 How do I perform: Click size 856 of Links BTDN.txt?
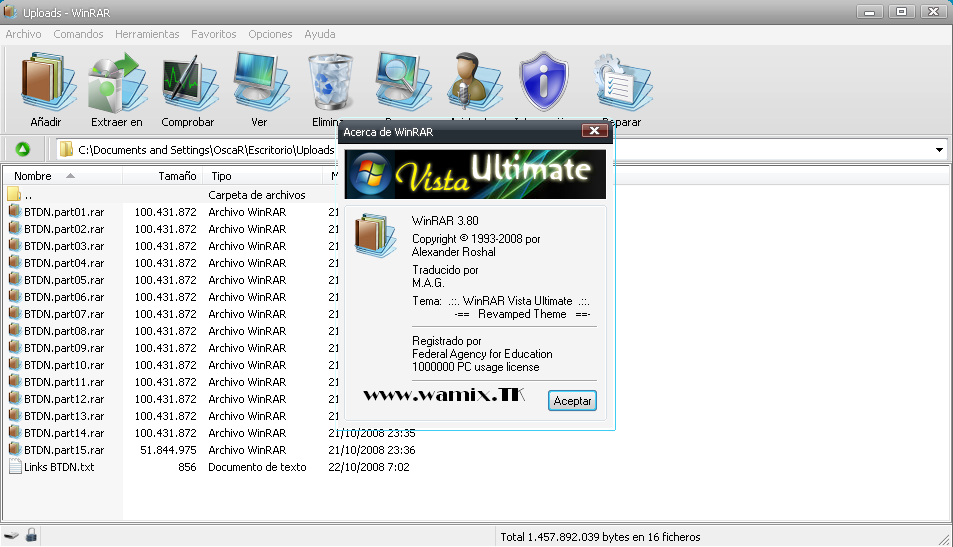[187, 467]
